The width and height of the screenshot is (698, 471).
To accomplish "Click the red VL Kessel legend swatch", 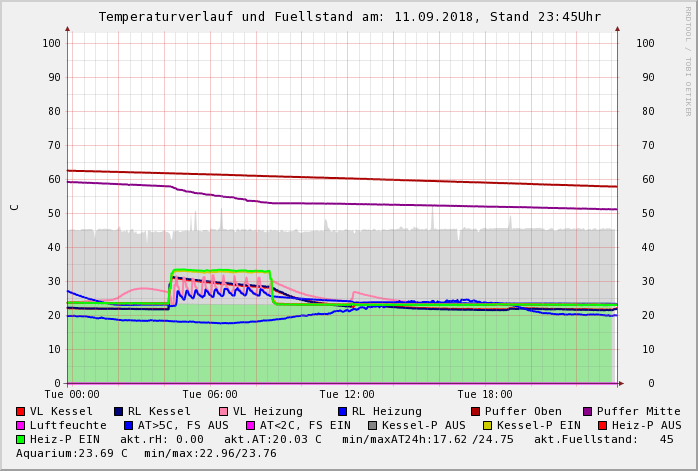I will click(21, 411).
